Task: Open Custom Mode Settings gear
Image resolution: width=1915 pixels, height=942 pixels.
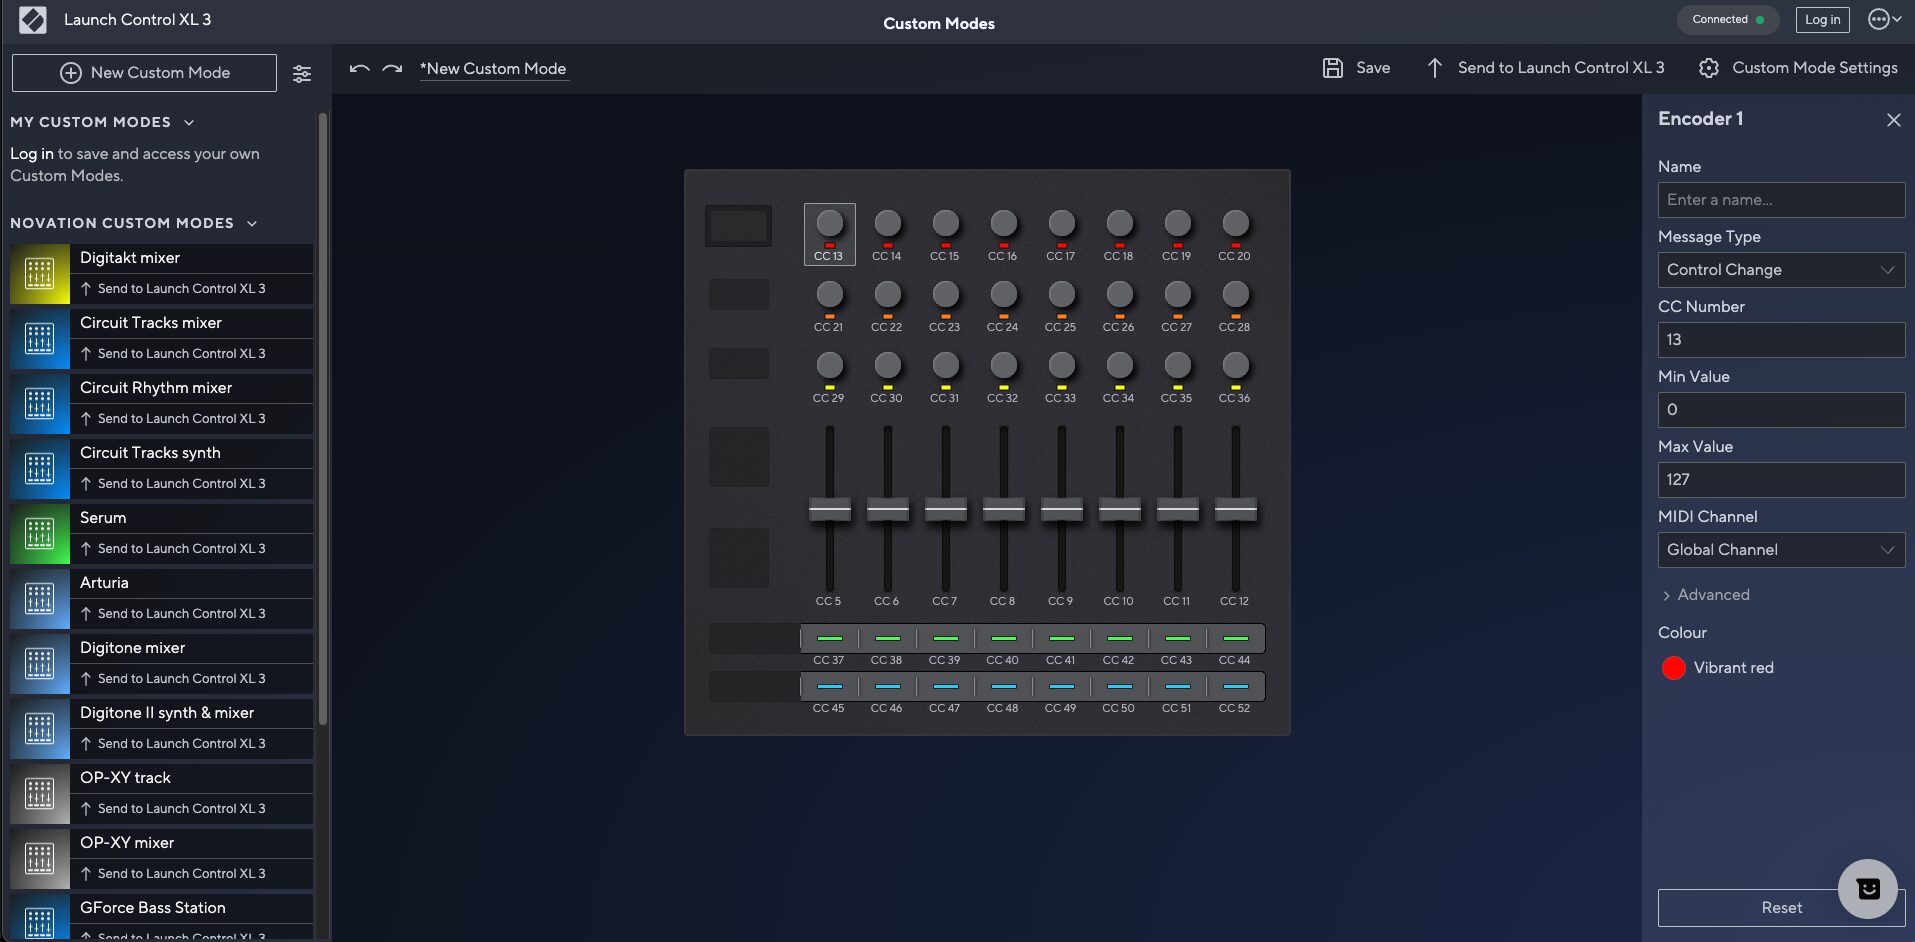Action: click(1708, 68)
